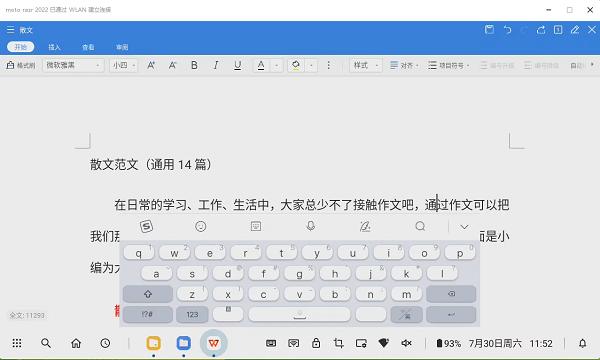The image size is (600, 360).
Task: Tap the g key
Action: click(299, 274)
